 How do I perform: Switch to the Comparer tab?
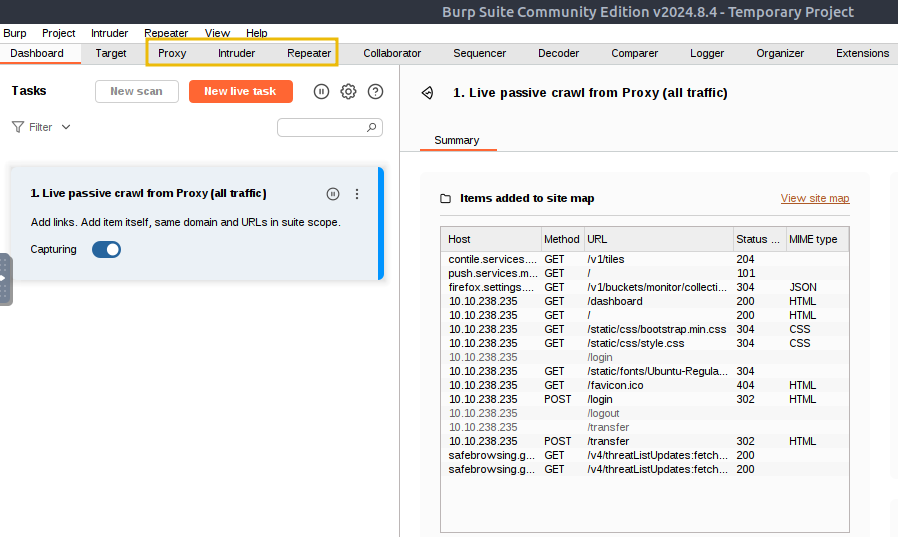point(635,53)
